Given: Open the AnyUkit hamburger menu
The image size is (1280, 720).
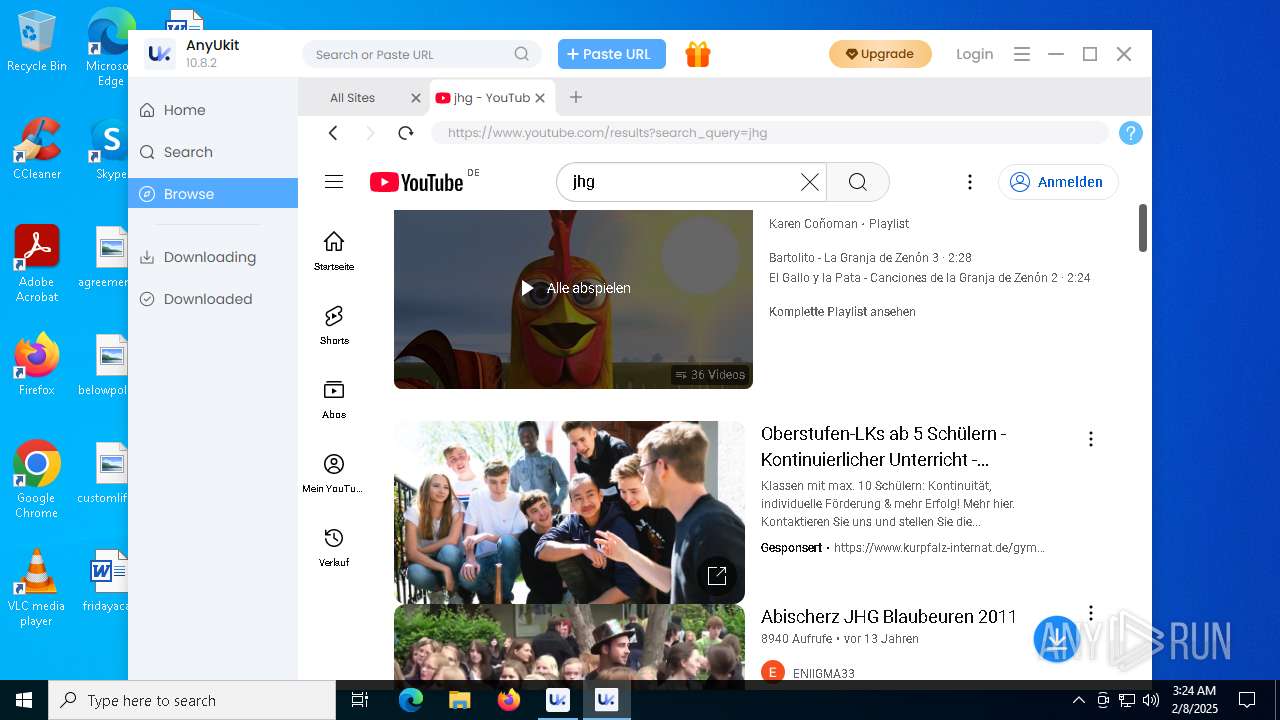Looking at the screenshot, I should click(x=1022, y=54).
